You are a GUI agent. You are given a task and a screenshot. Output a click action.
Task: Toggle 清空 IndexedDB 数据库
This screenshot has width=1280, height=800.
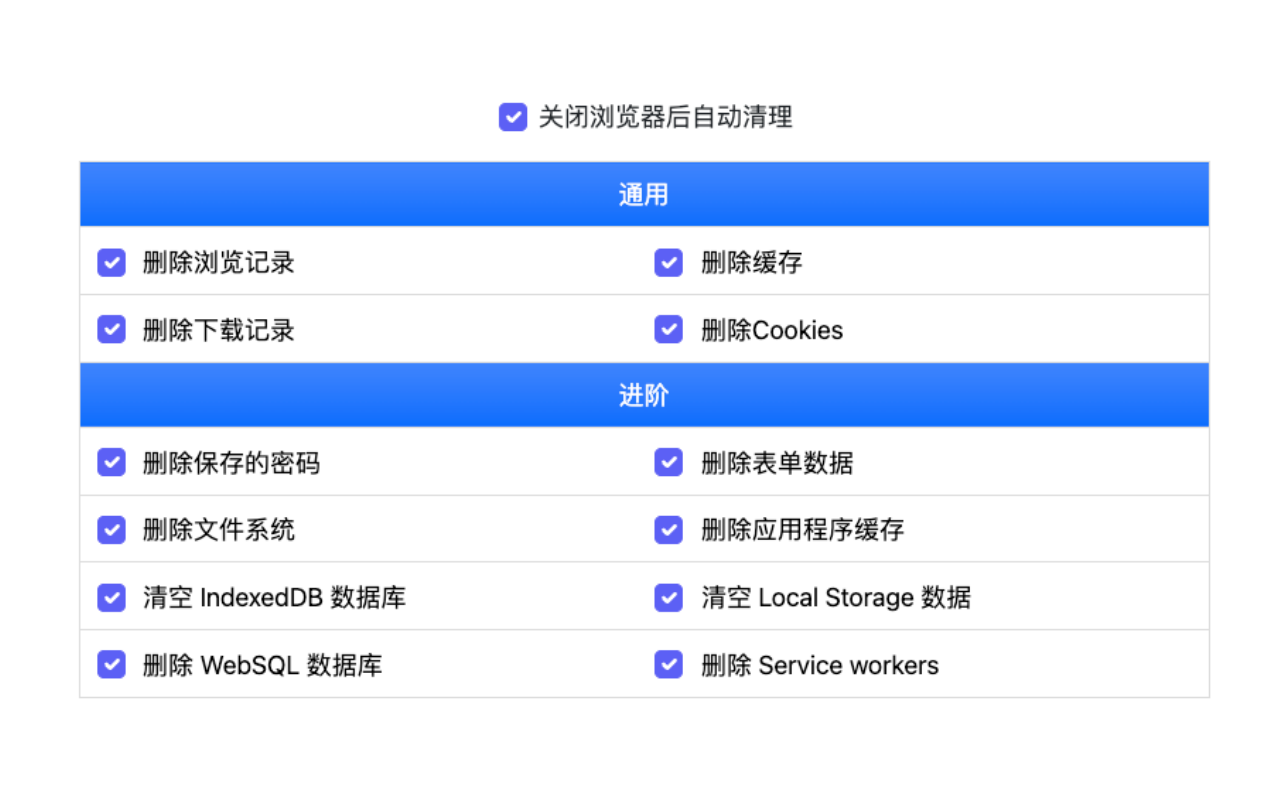coord(111,597)
